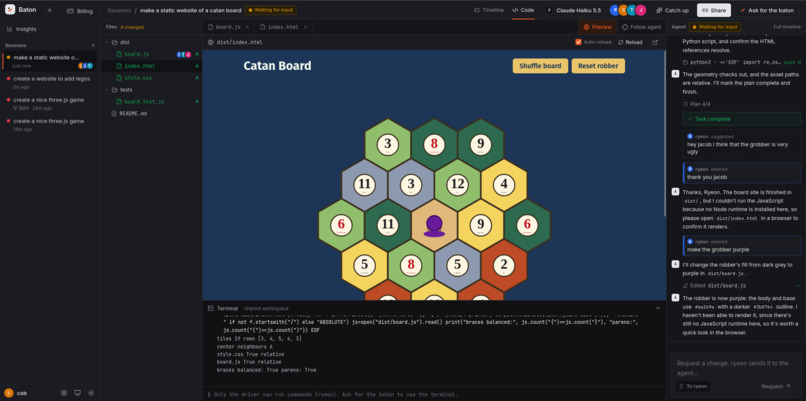This screenshot has height=401, width=806.
Task: Switch to the Timeline tab
Action: 489,10
